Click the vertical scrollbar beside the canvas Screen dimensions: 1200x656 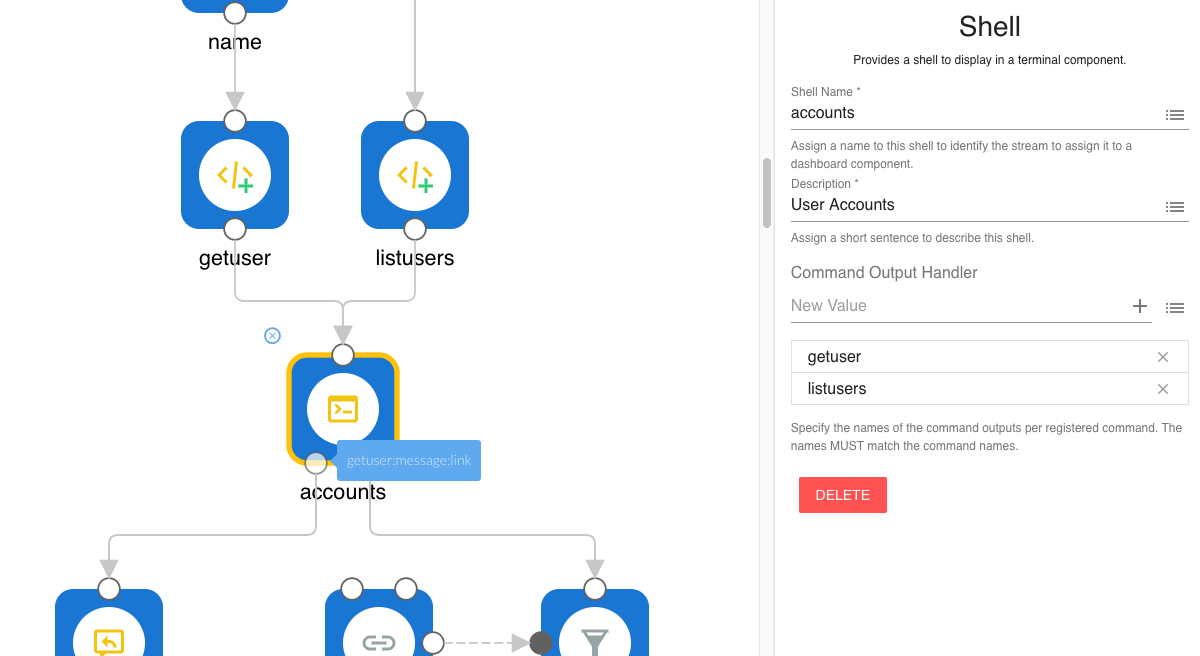[767, 192]
